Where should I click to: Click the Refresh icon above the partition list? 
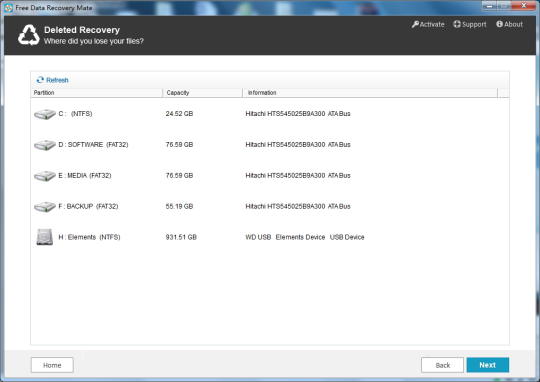pyautogui.click(x=40, y=80)
